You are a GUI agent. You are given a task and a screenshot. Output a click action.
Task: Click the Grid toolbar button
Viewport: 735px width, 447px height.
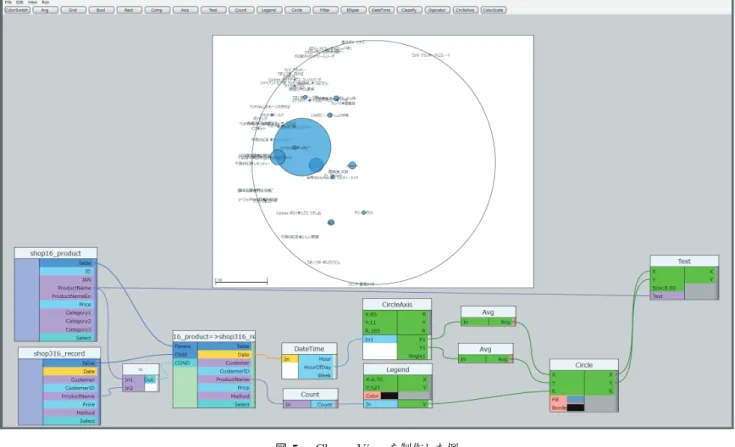pyautogui.click(x=73, y=10)
